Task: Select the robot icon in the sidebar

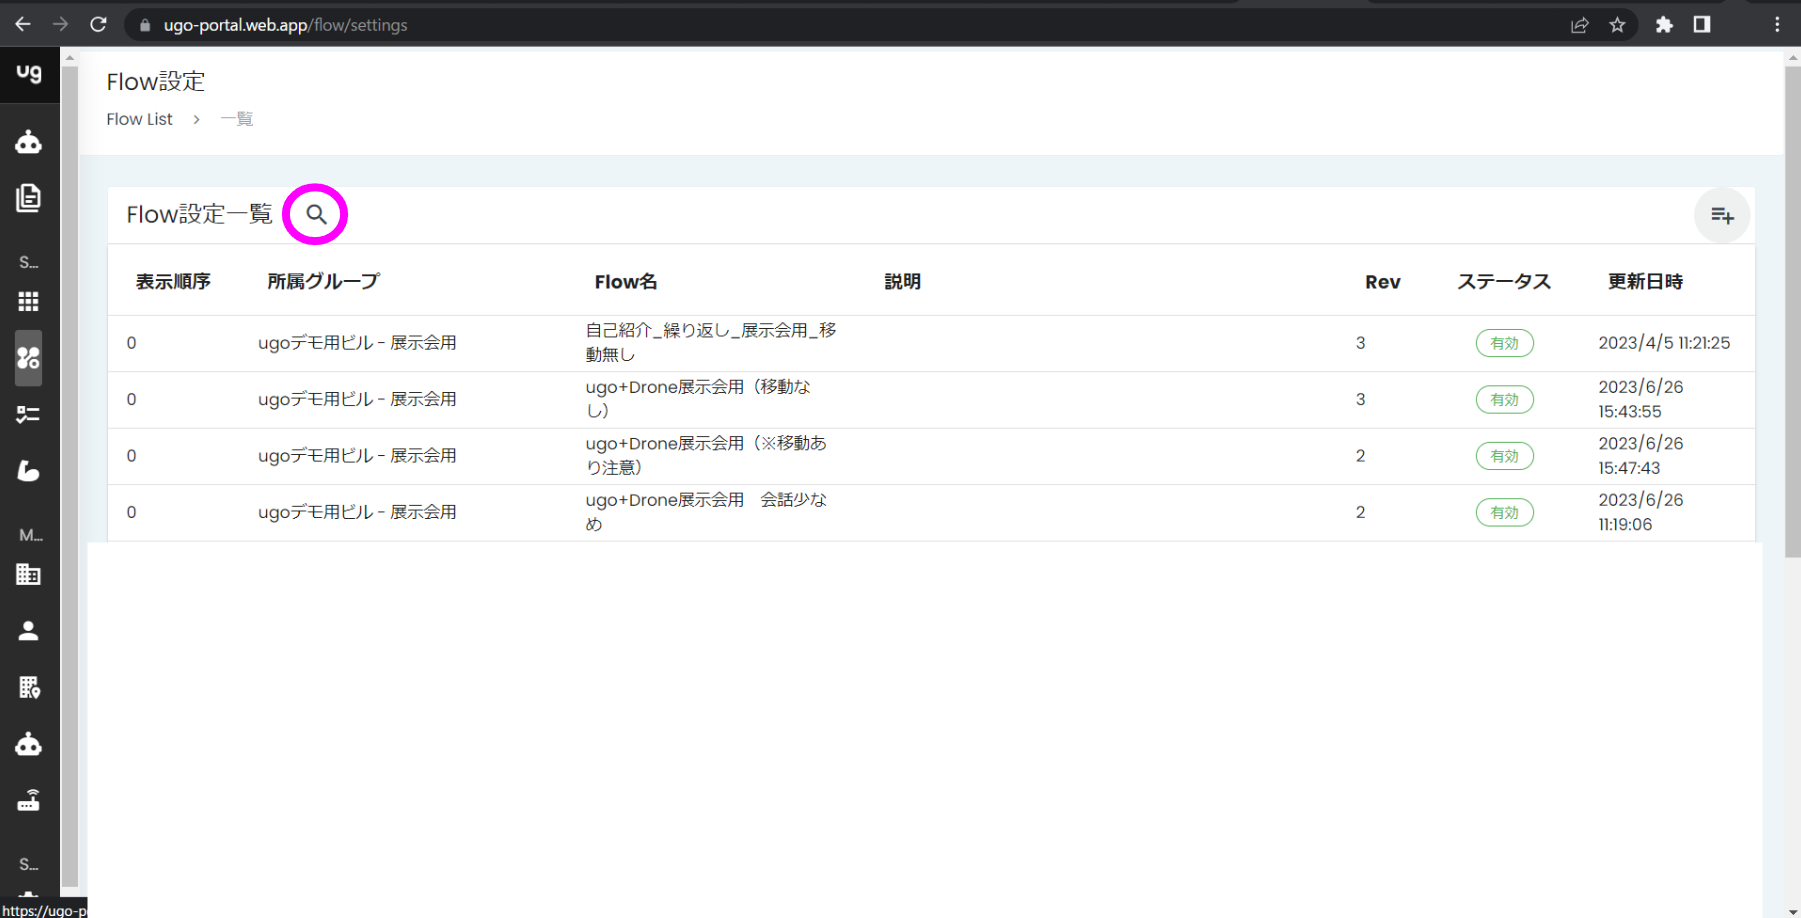Action: point(29,141)
